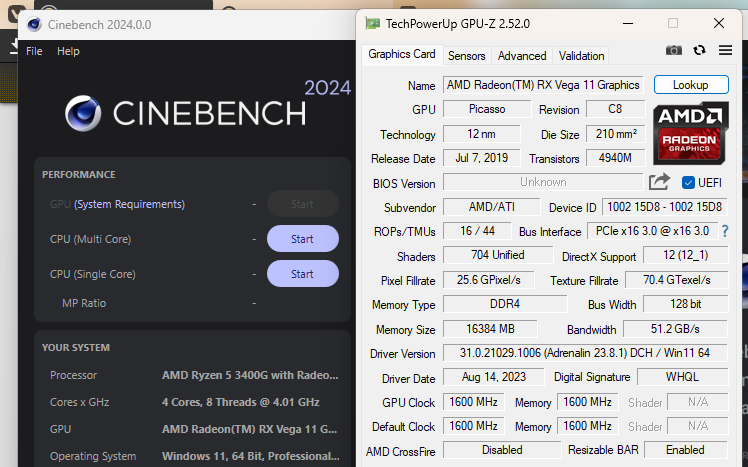Click the Windows 11 Operating System text

tap(250, 456)
